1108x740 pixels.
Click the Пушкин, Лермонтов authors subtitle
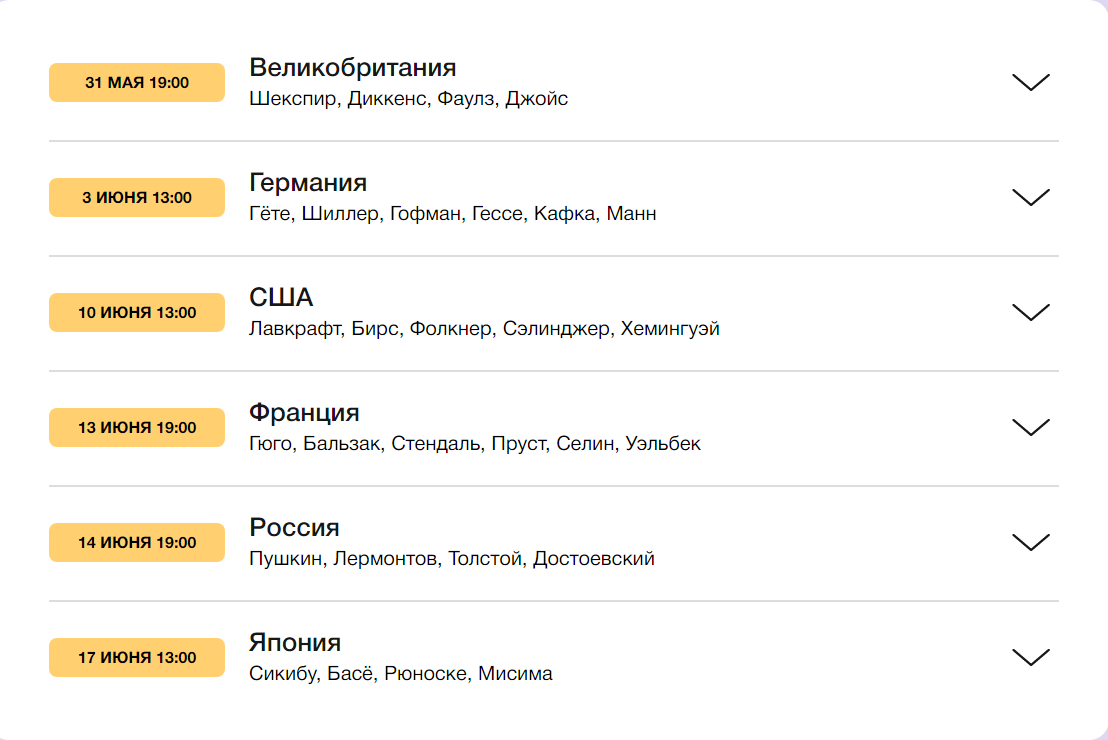coord(451,559)
